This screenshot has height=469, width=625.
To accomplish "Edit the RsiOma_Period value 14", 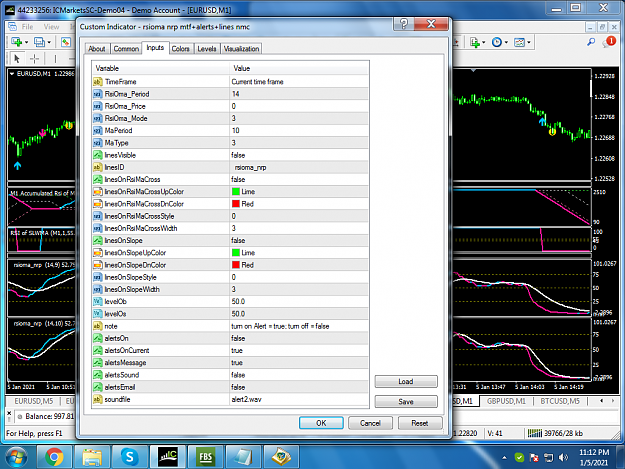I will 299,94.
